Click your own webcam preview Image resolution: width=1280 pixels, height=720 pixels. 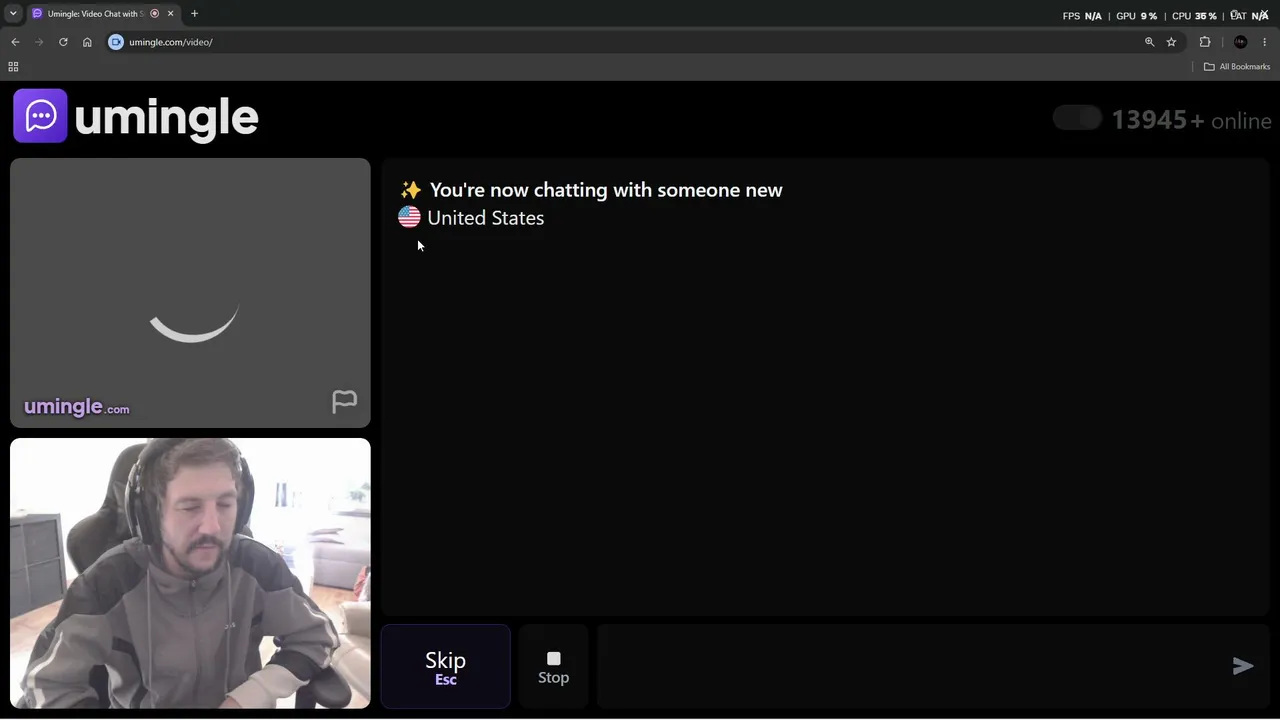tap(190, 573)
